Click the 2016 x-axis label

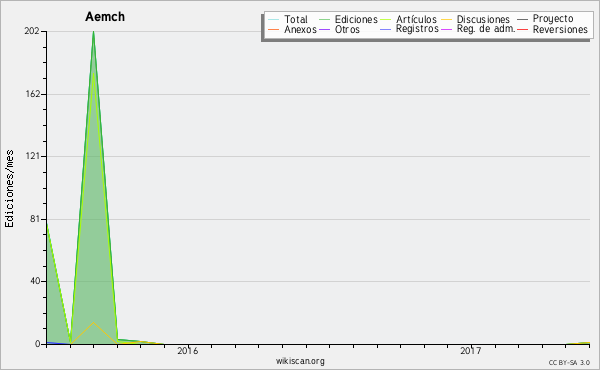pyautogui.click(x=188, y=351)
